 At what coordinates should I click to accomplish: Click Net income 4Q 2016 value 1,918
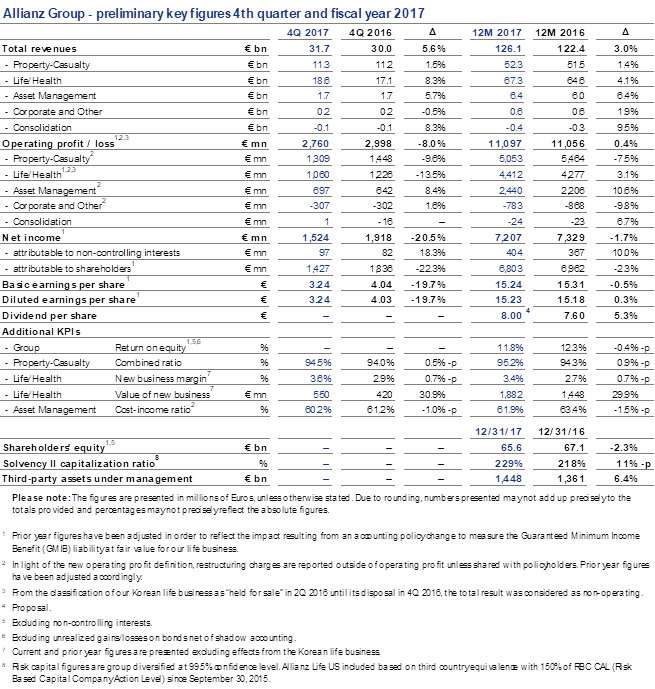(378, 238)
